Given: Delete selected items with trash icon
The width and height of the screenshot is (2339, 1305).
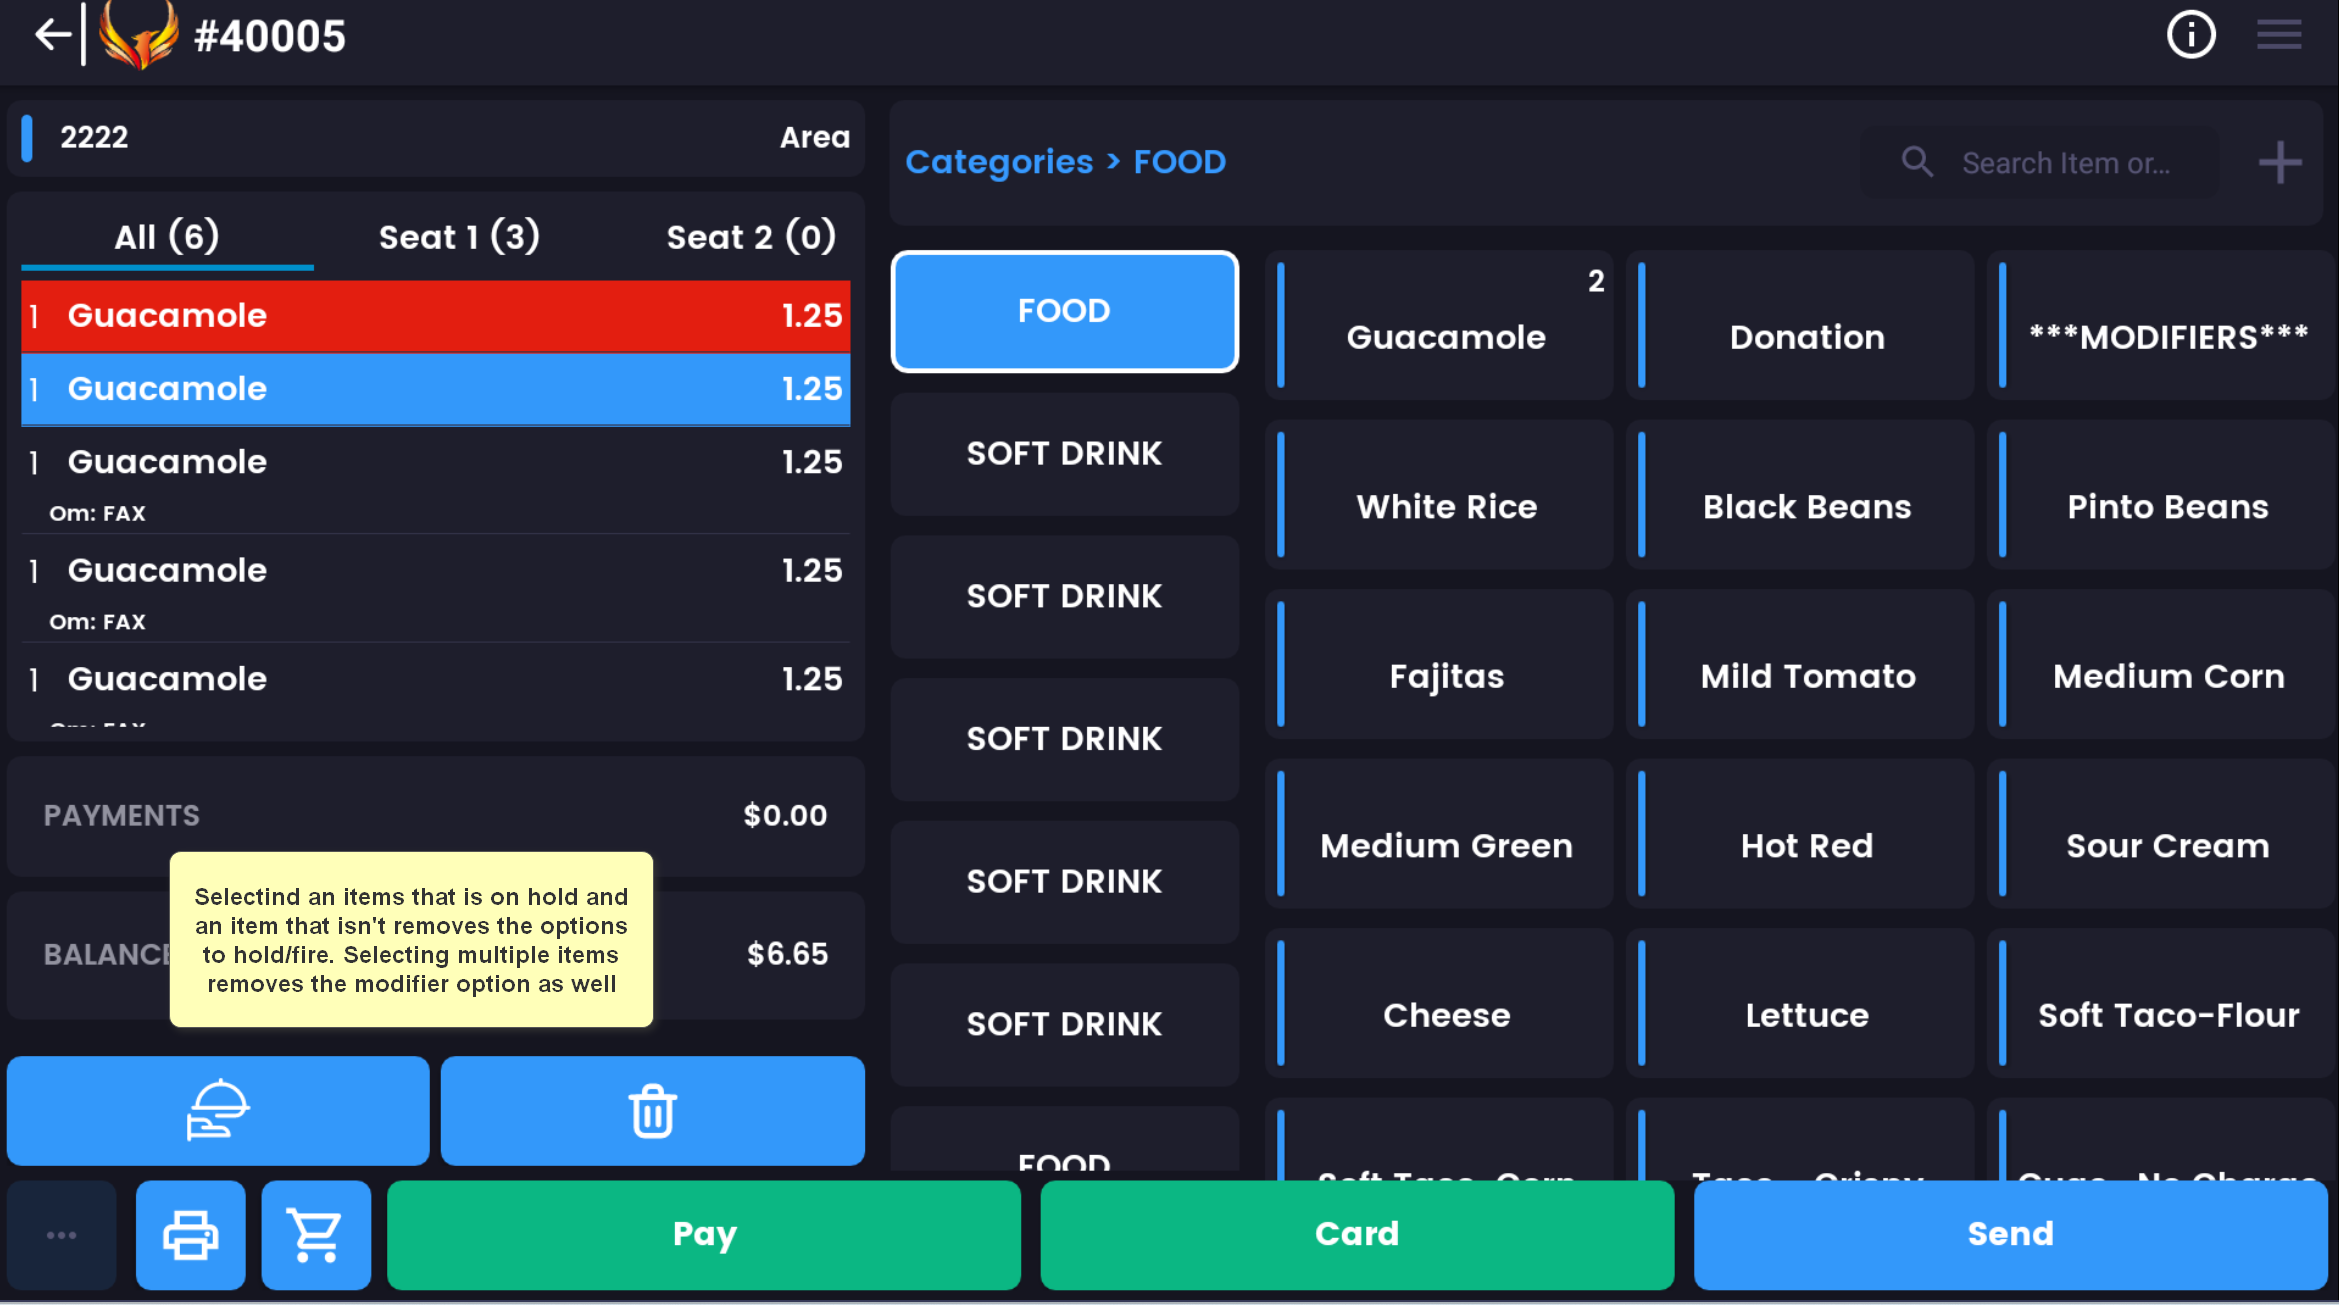Looking at the screenshot, I should tap(652, 1111).
